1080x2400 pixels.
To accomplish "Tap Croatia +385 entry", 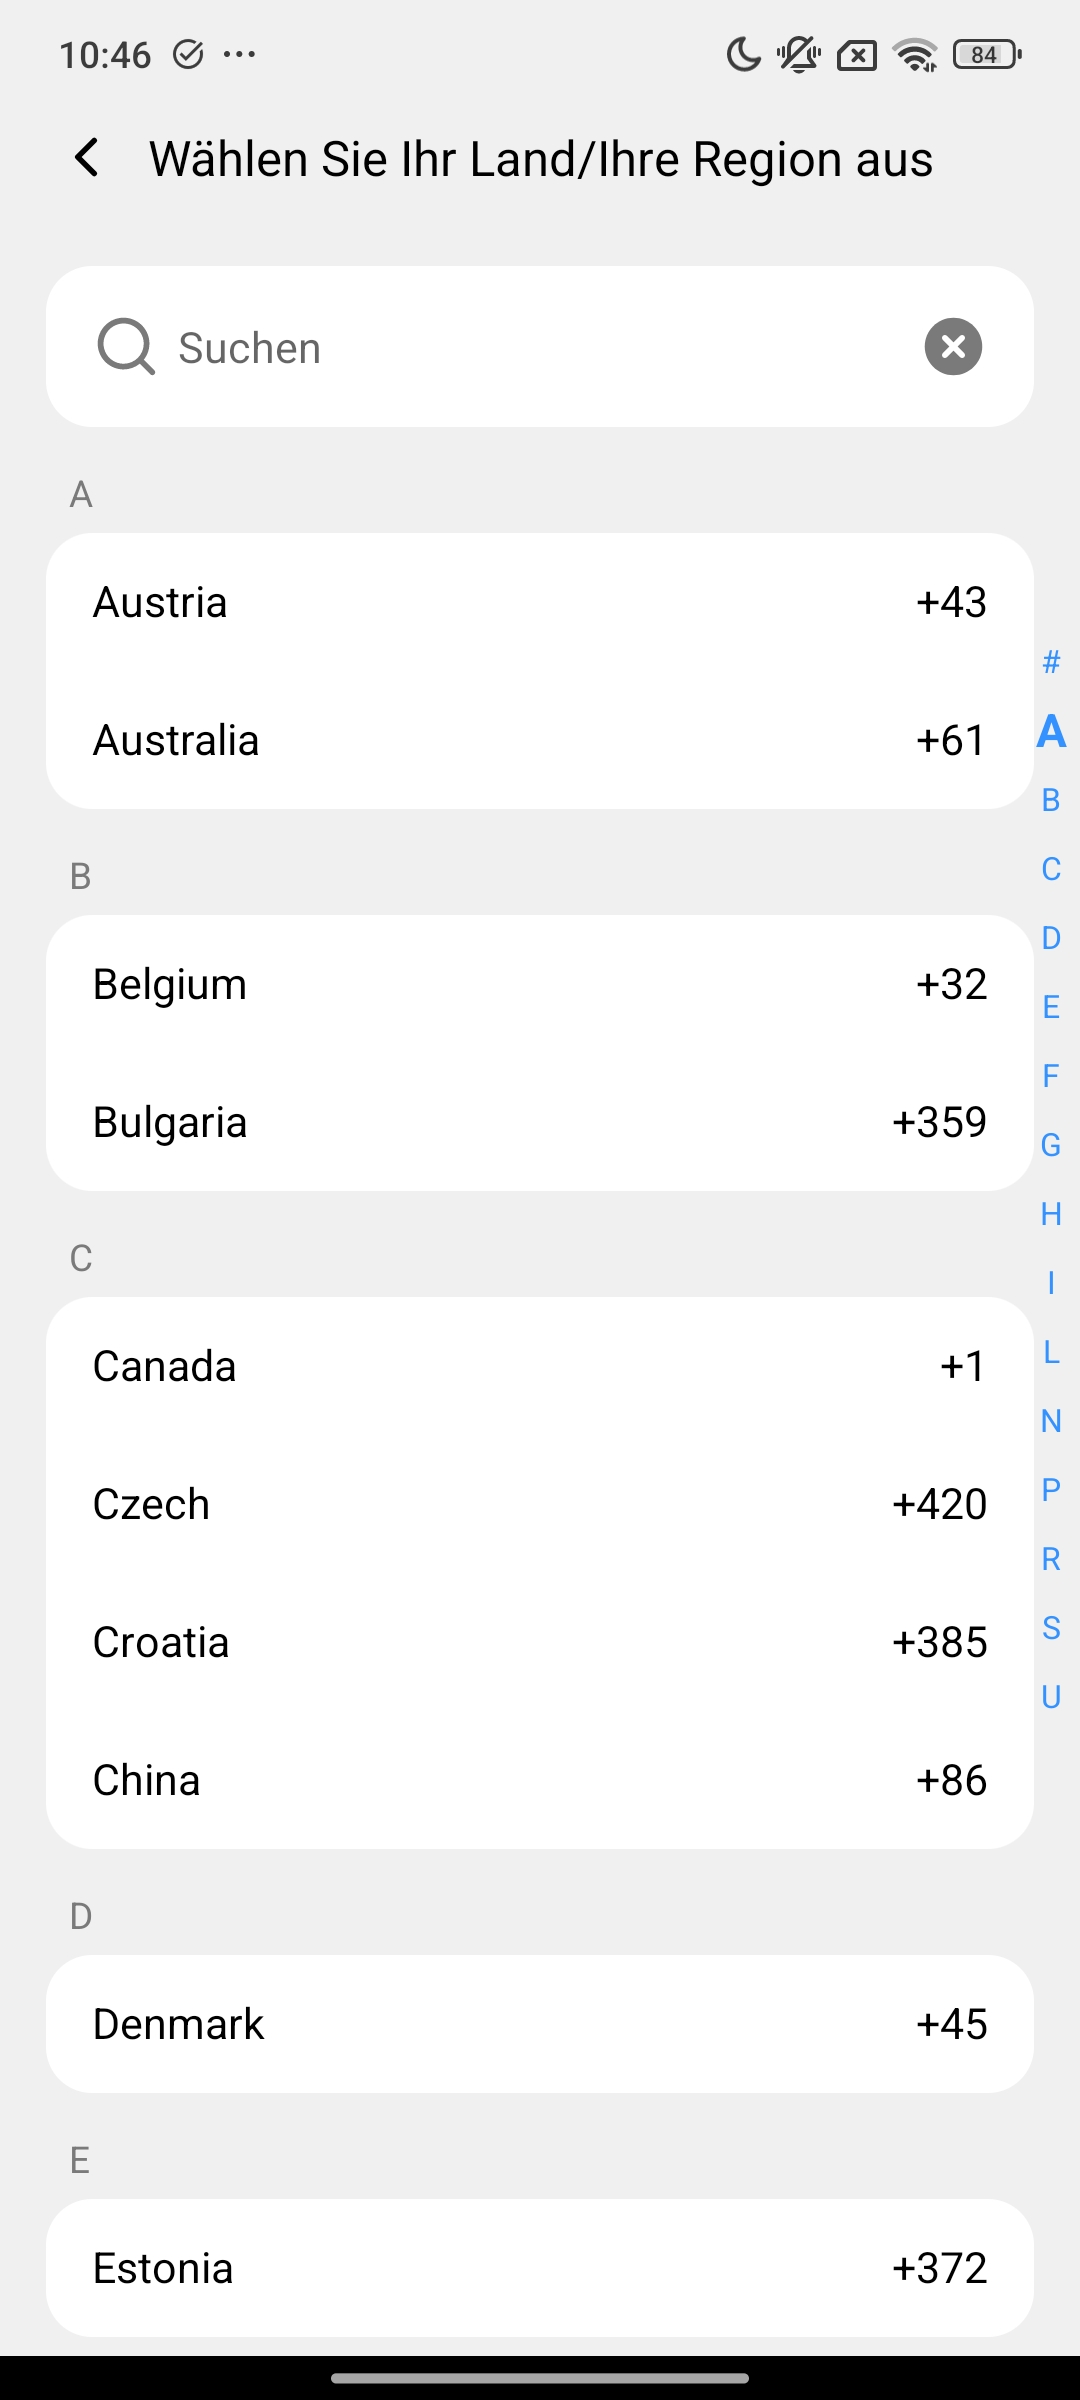I will 540,1643.
